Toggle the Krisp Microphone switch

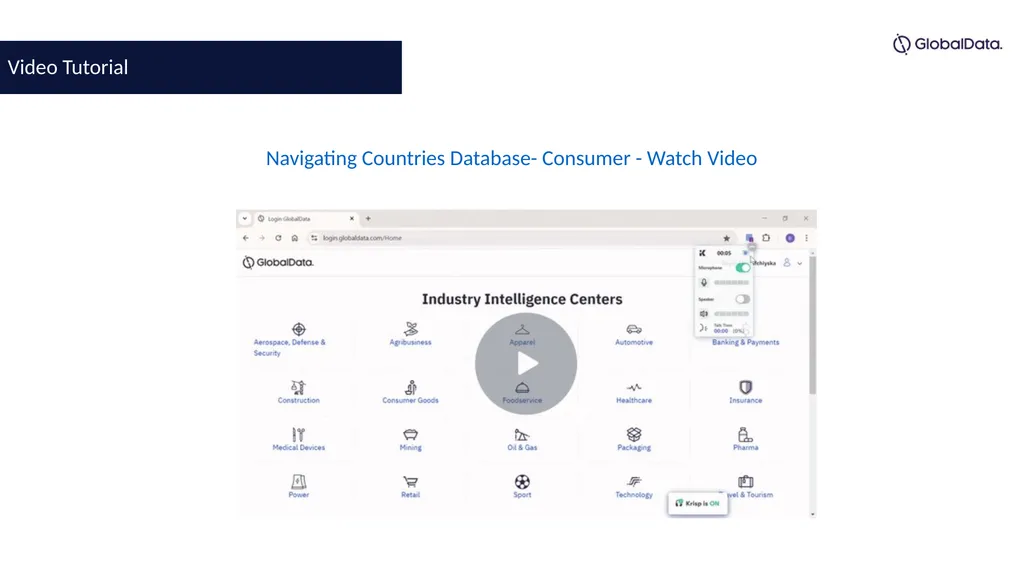(x=743, y=268)
